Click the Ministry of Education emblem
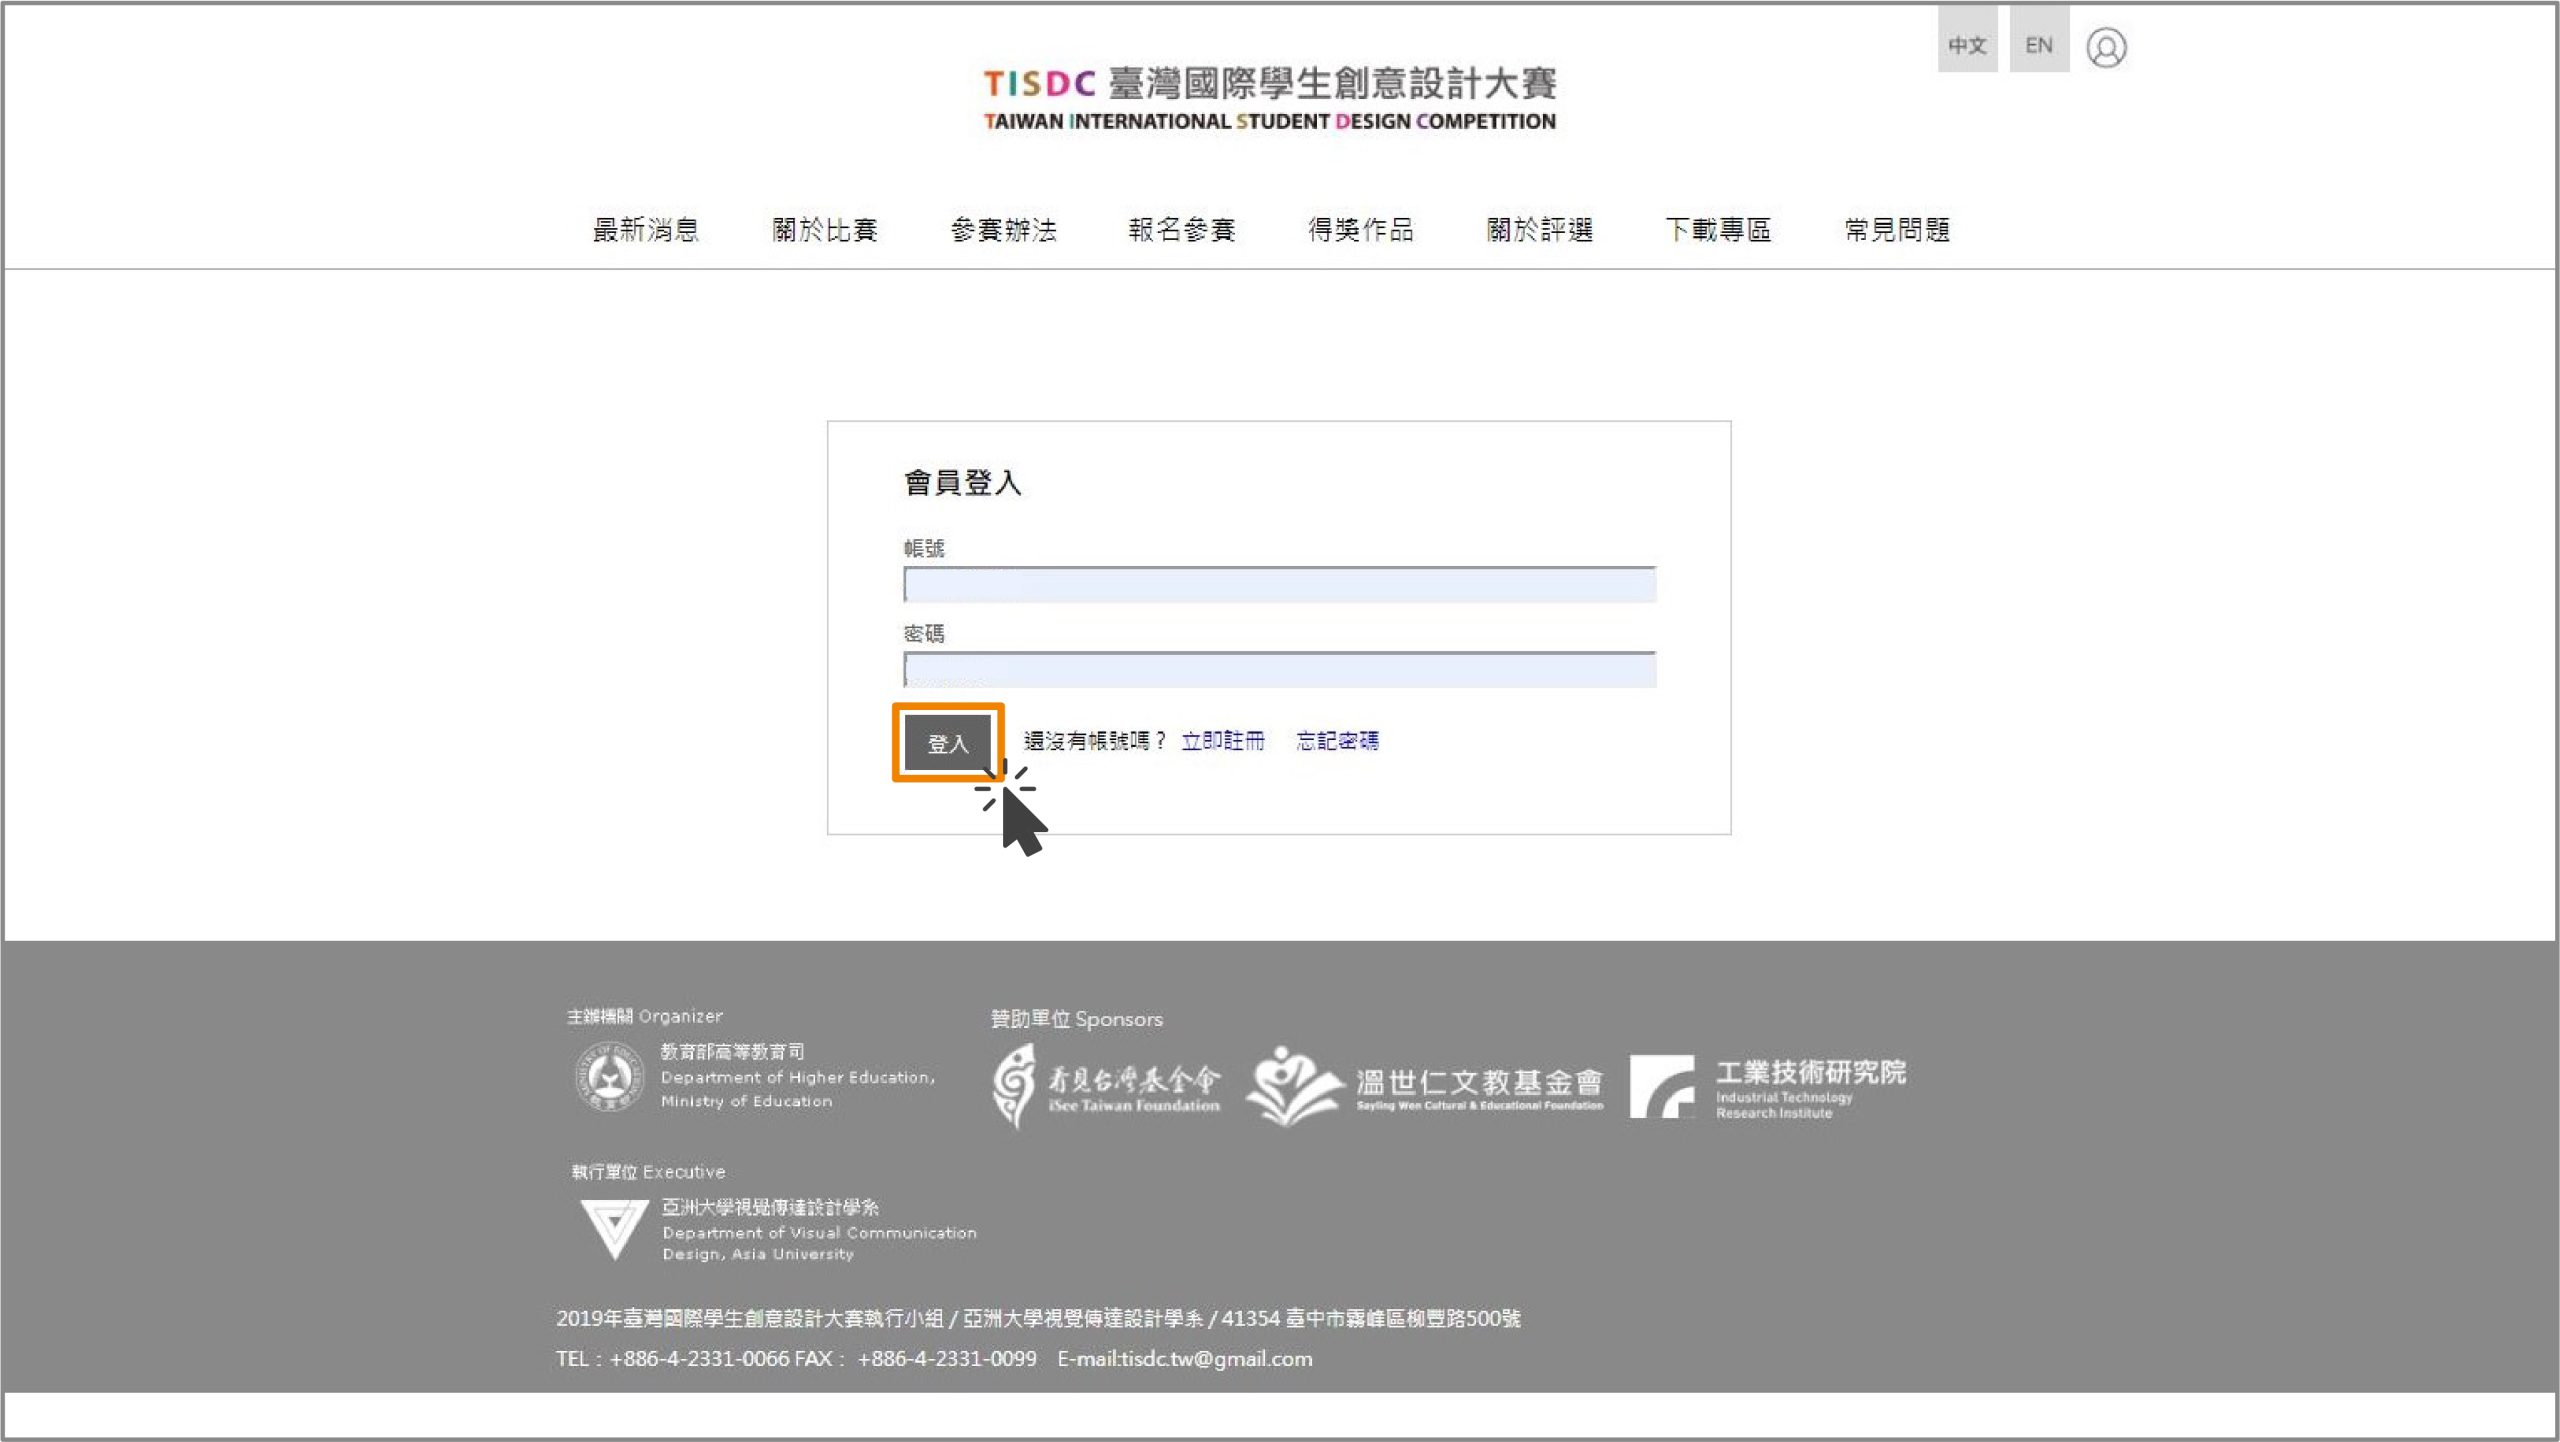 click(x=608, y=1077)
